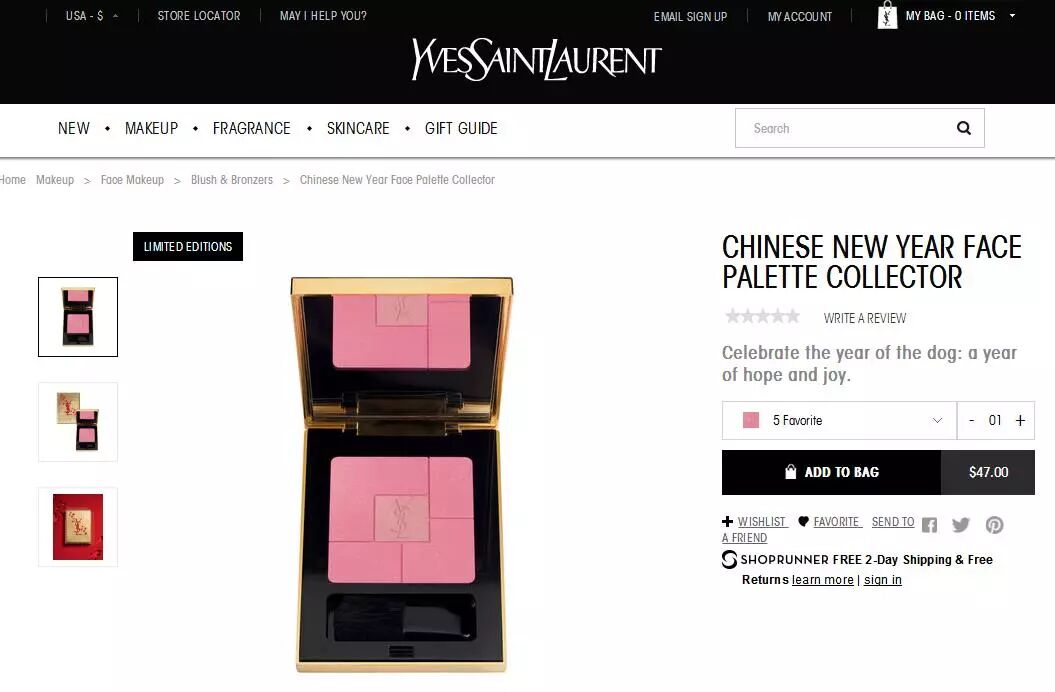This screenshot has width=1055, height=692.
Task: Share product on Pinterest icon
Action: point(994,525)
